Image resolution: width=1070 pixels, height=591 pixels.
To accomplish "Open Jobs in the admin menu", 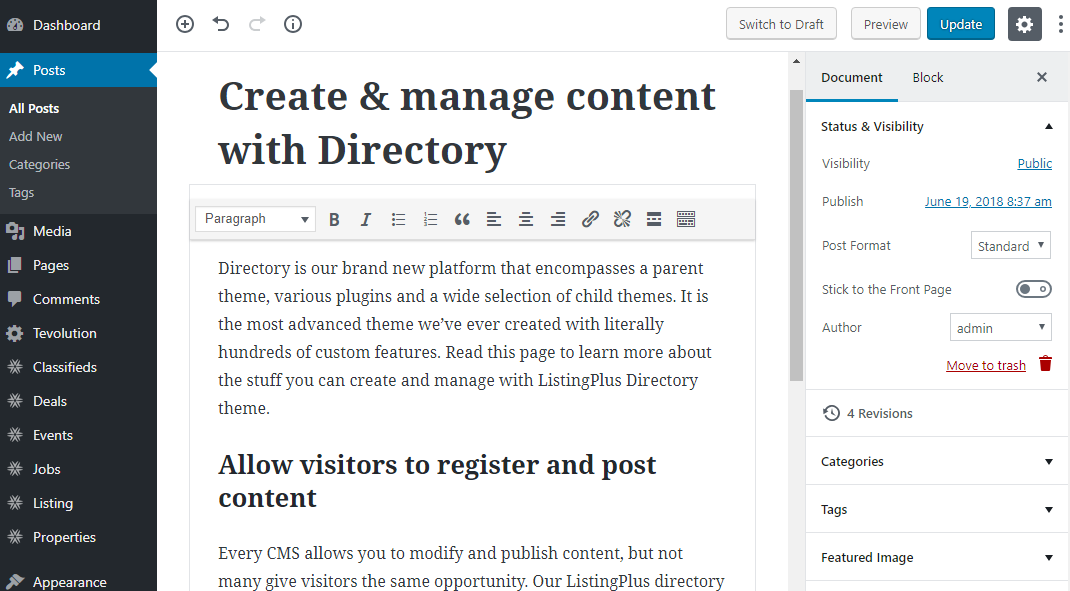I will pos(78,470).
